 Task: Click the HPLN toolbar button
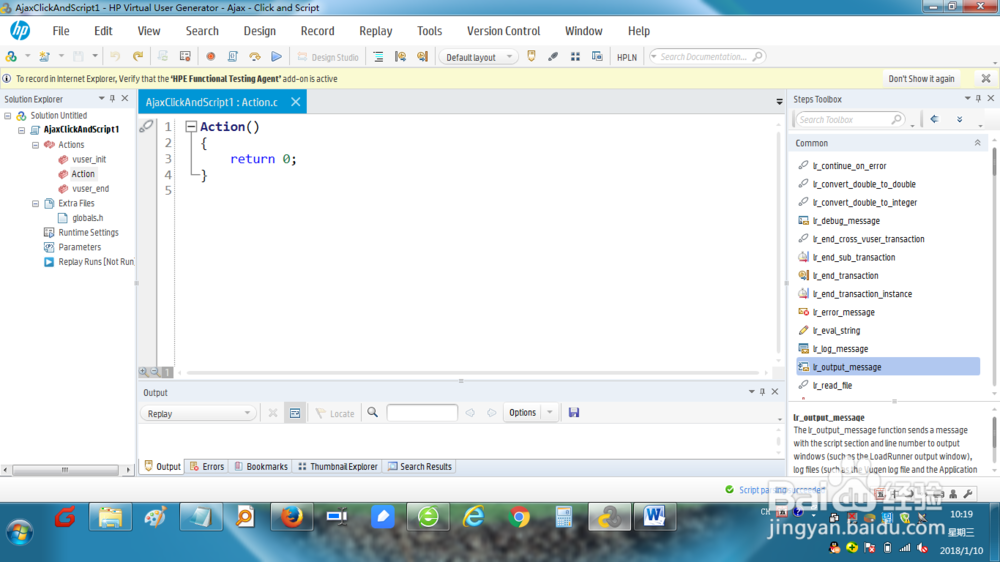(x=626, y=57)
